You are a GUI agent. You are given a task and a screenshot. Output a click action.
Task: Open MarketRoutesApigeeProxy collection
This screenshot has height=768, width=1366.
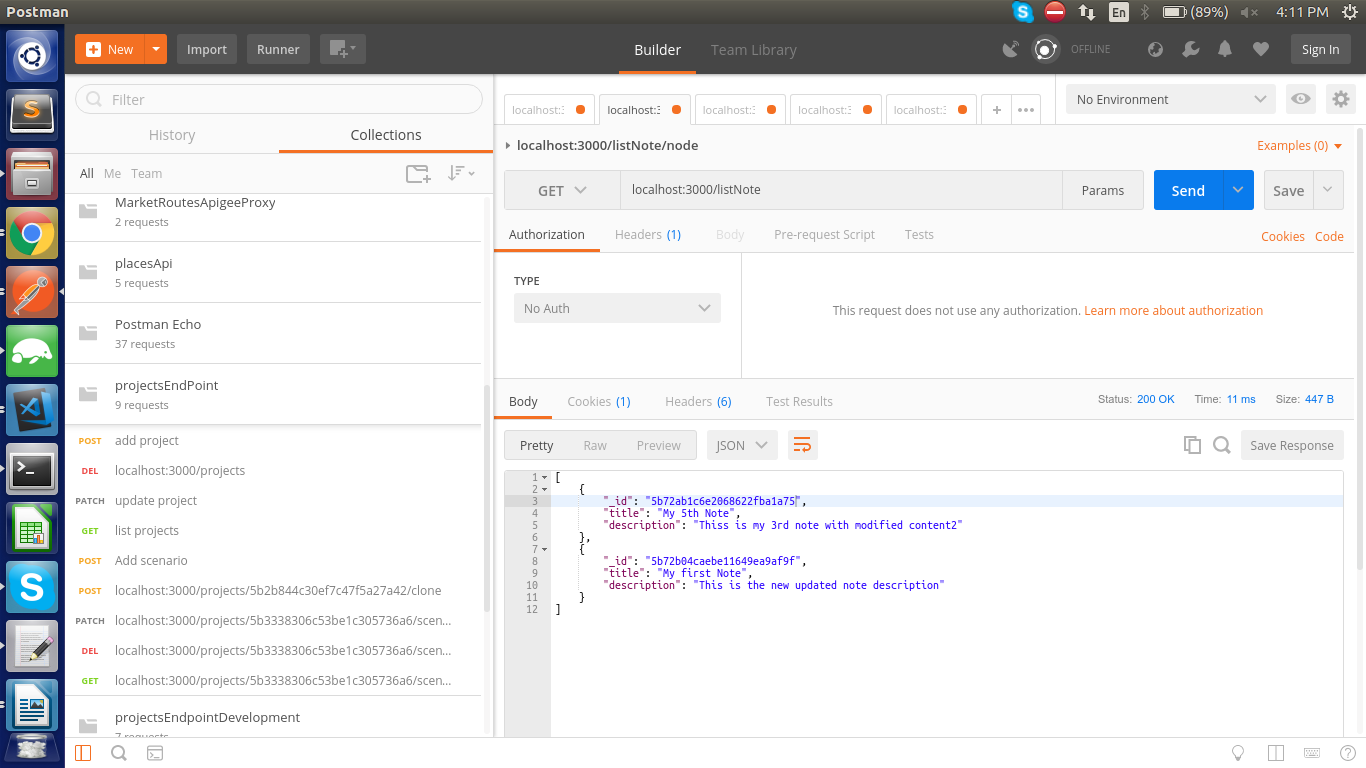tap(273, 211)
